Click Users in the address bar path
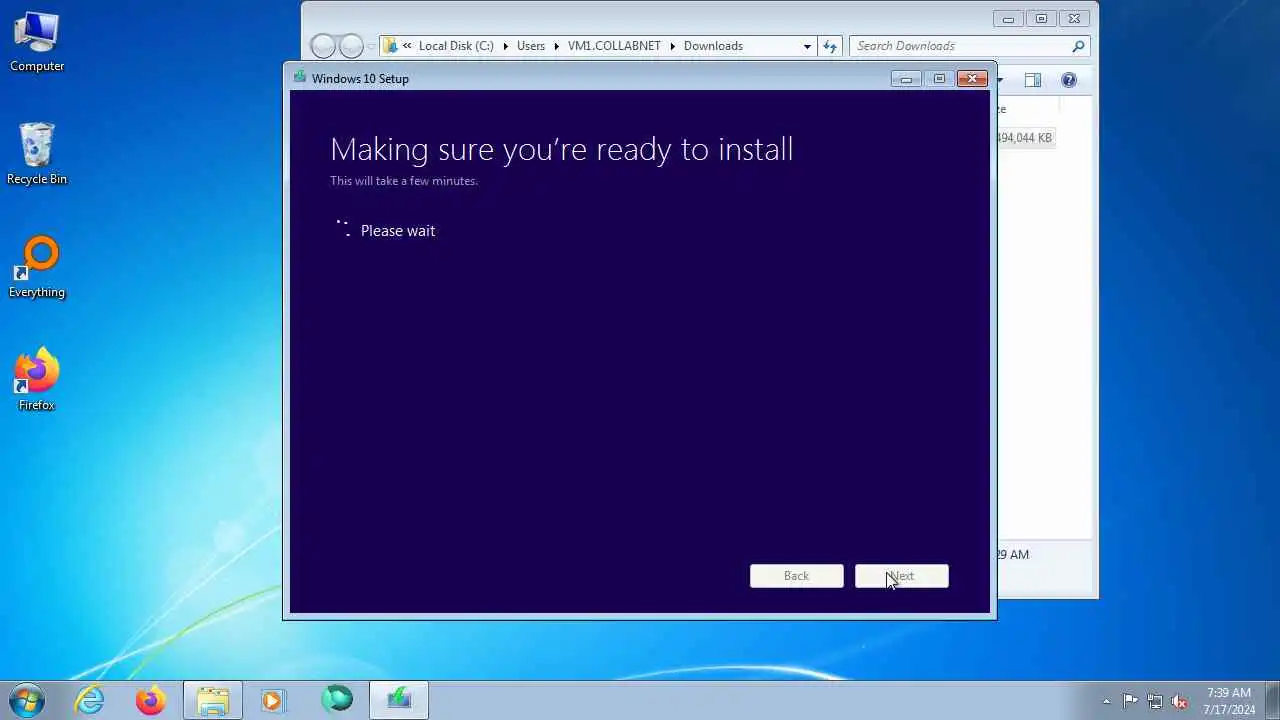The height and width of the screenshot is (720, 1280). 531,46
